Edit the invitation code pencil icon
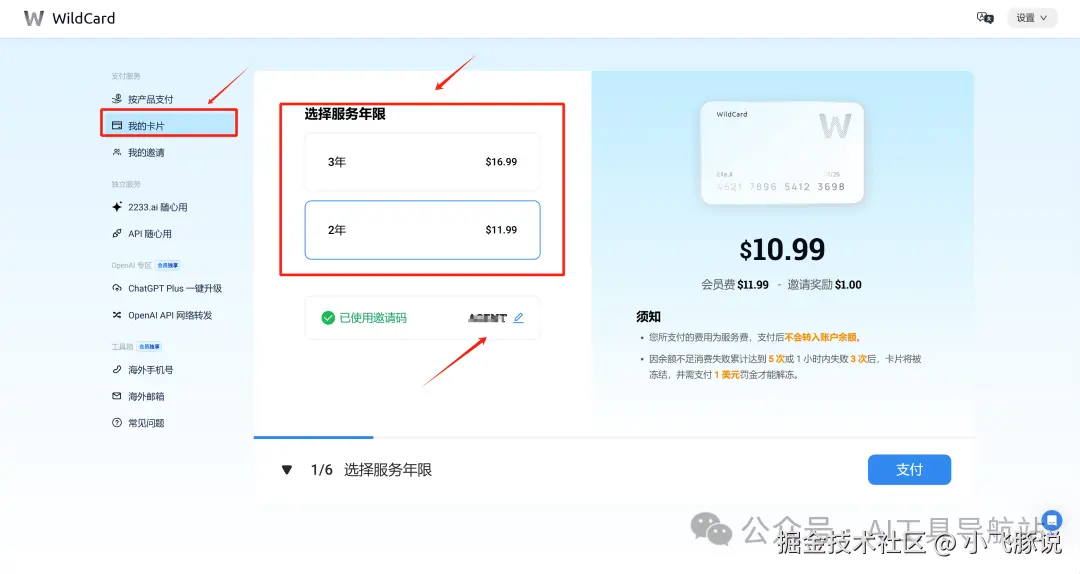 click(x=519, y=318)
